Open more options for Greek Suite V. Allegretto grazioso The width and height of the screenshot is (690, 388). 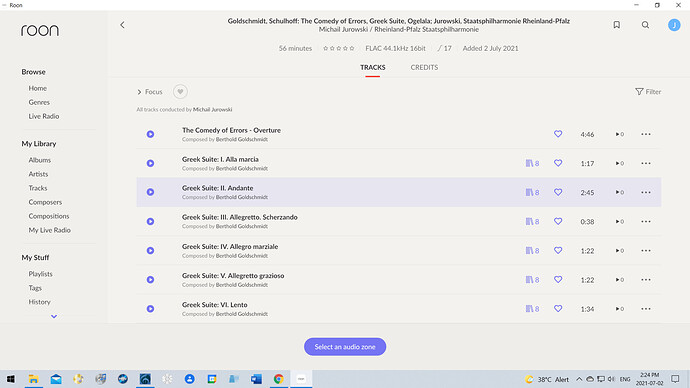[646, 280]
